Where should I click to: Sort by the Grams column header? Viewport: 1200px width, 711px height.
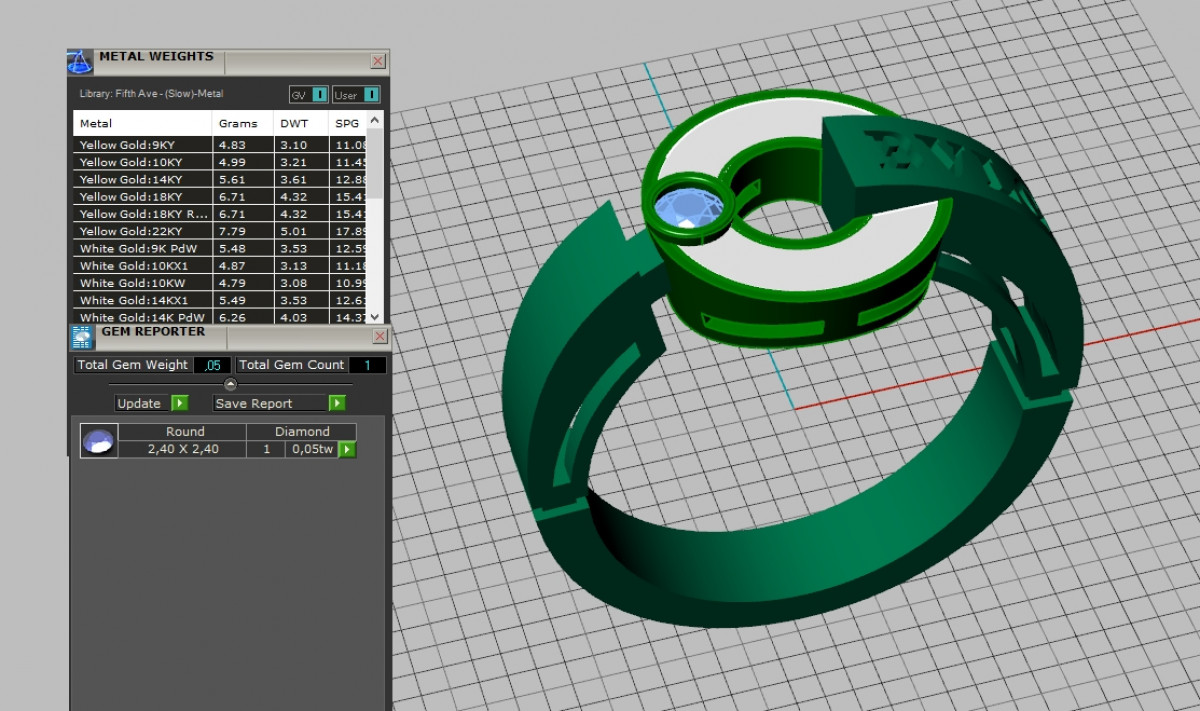point(238,124)
